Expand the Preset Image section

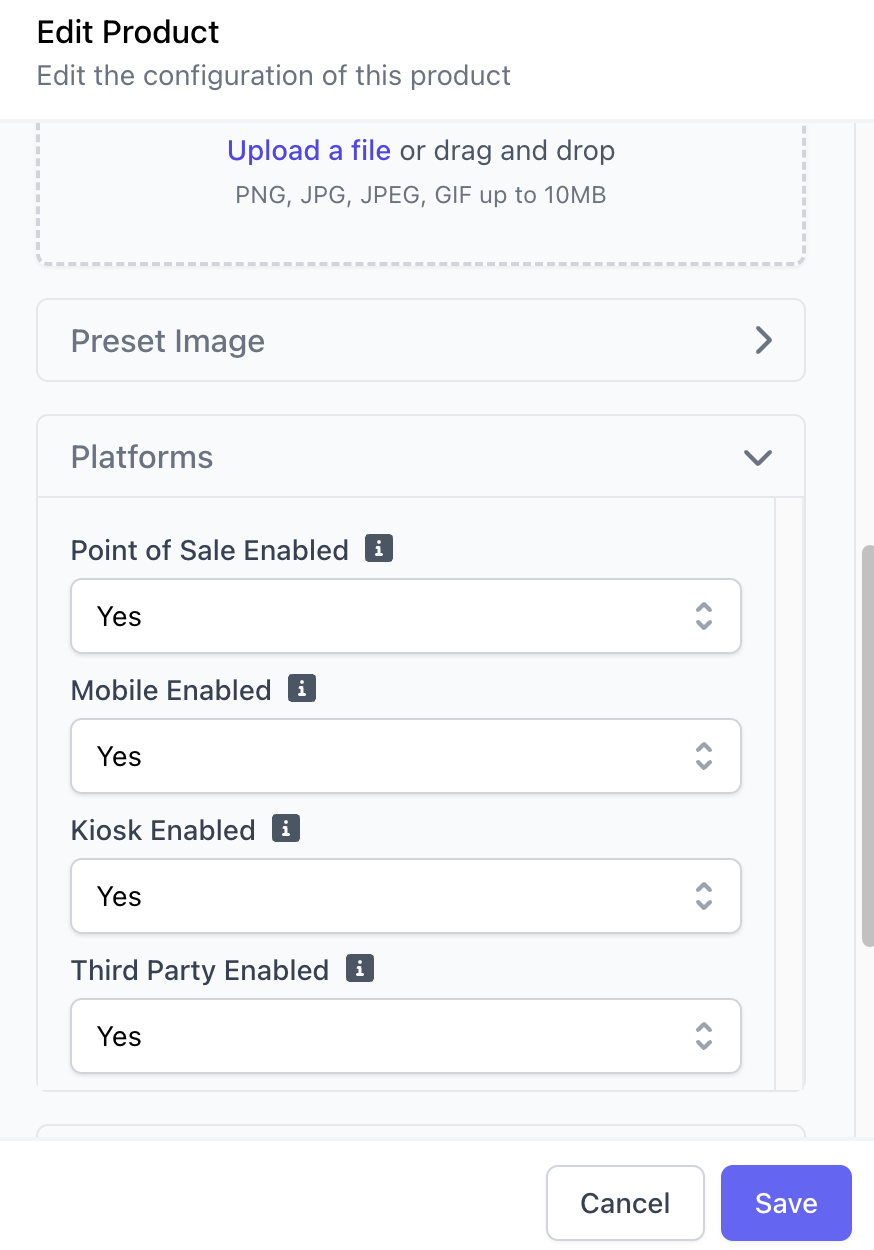pos(421,341)
